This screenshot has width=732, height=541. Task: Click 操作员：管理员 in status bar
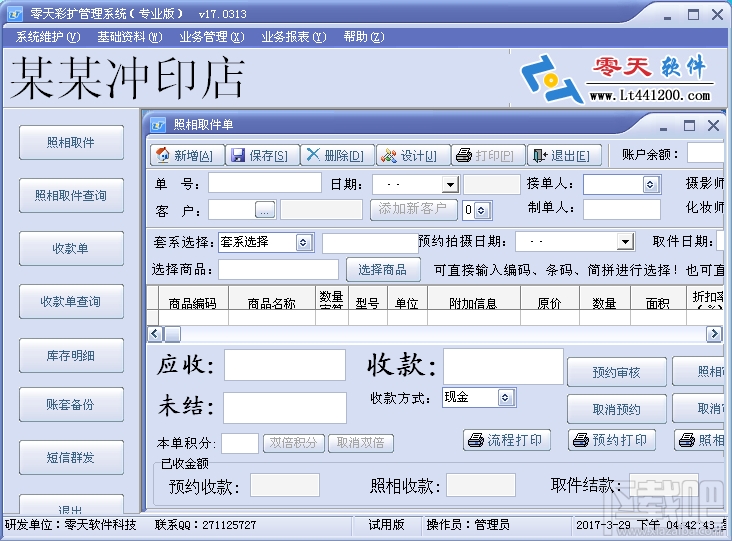tap(468, 525)
